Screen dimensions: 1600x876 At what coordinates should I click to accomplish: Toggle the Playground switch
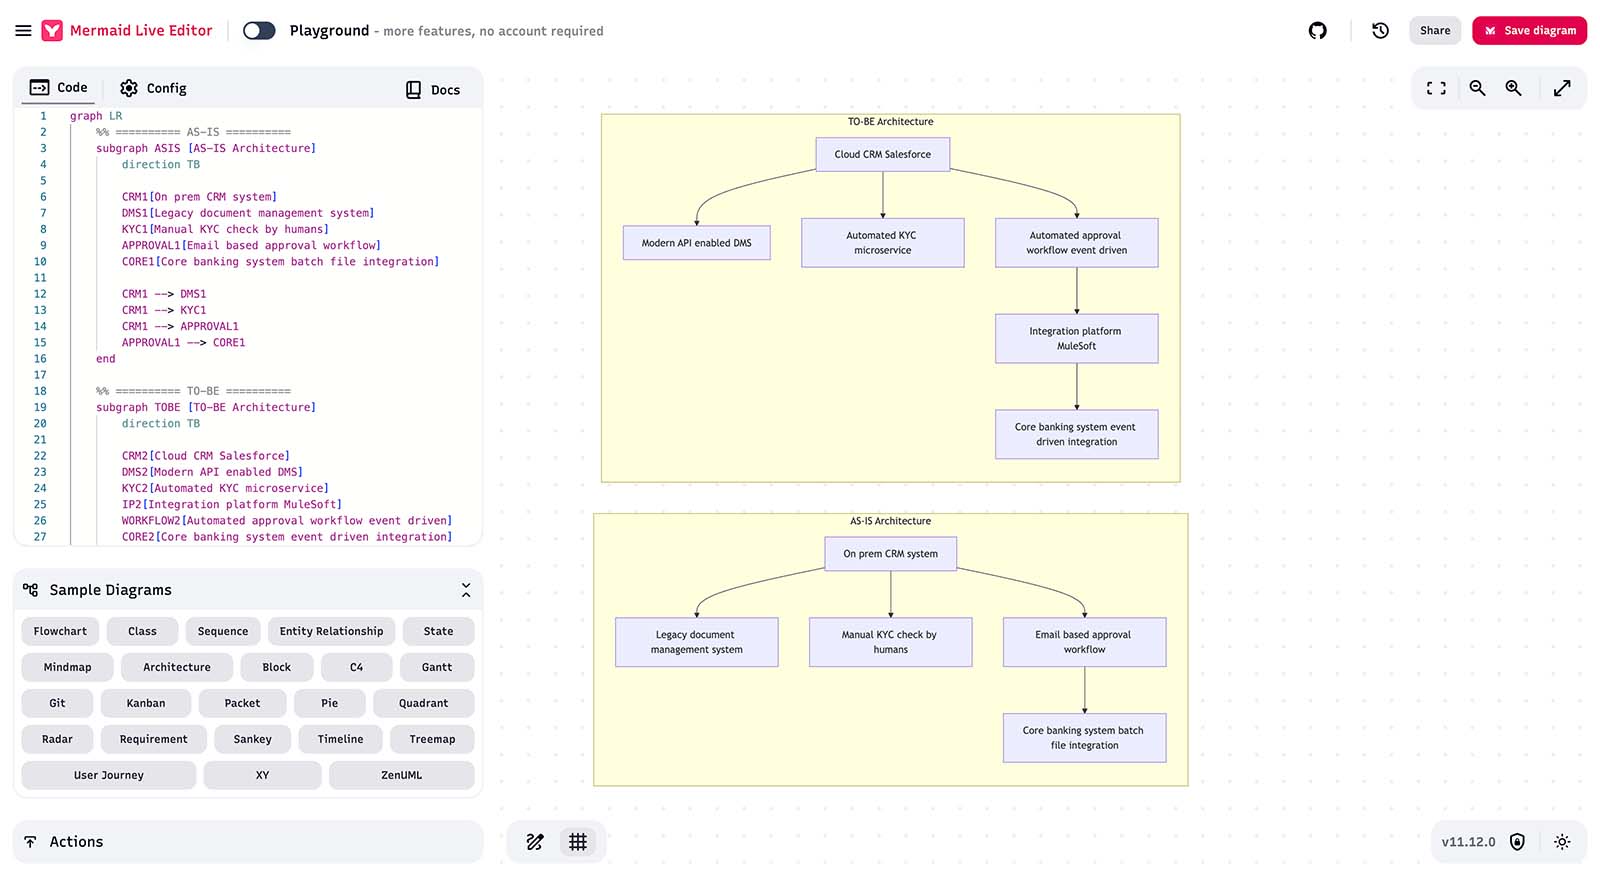[259, 31]
